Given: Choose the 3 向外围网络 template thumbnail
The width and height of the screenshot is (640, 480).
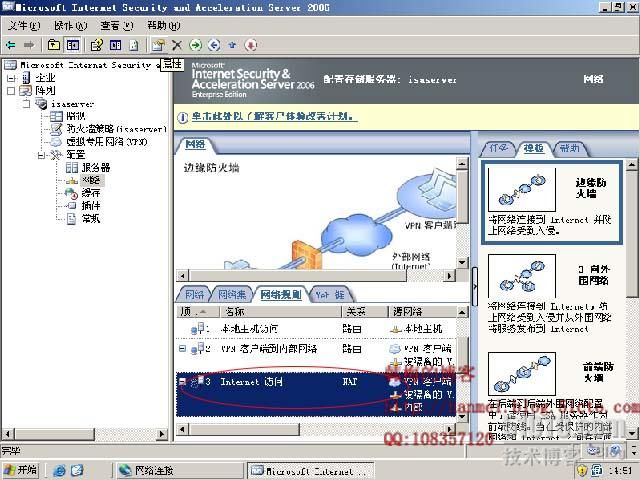Looking at the screenshot, I should point(522,276).
